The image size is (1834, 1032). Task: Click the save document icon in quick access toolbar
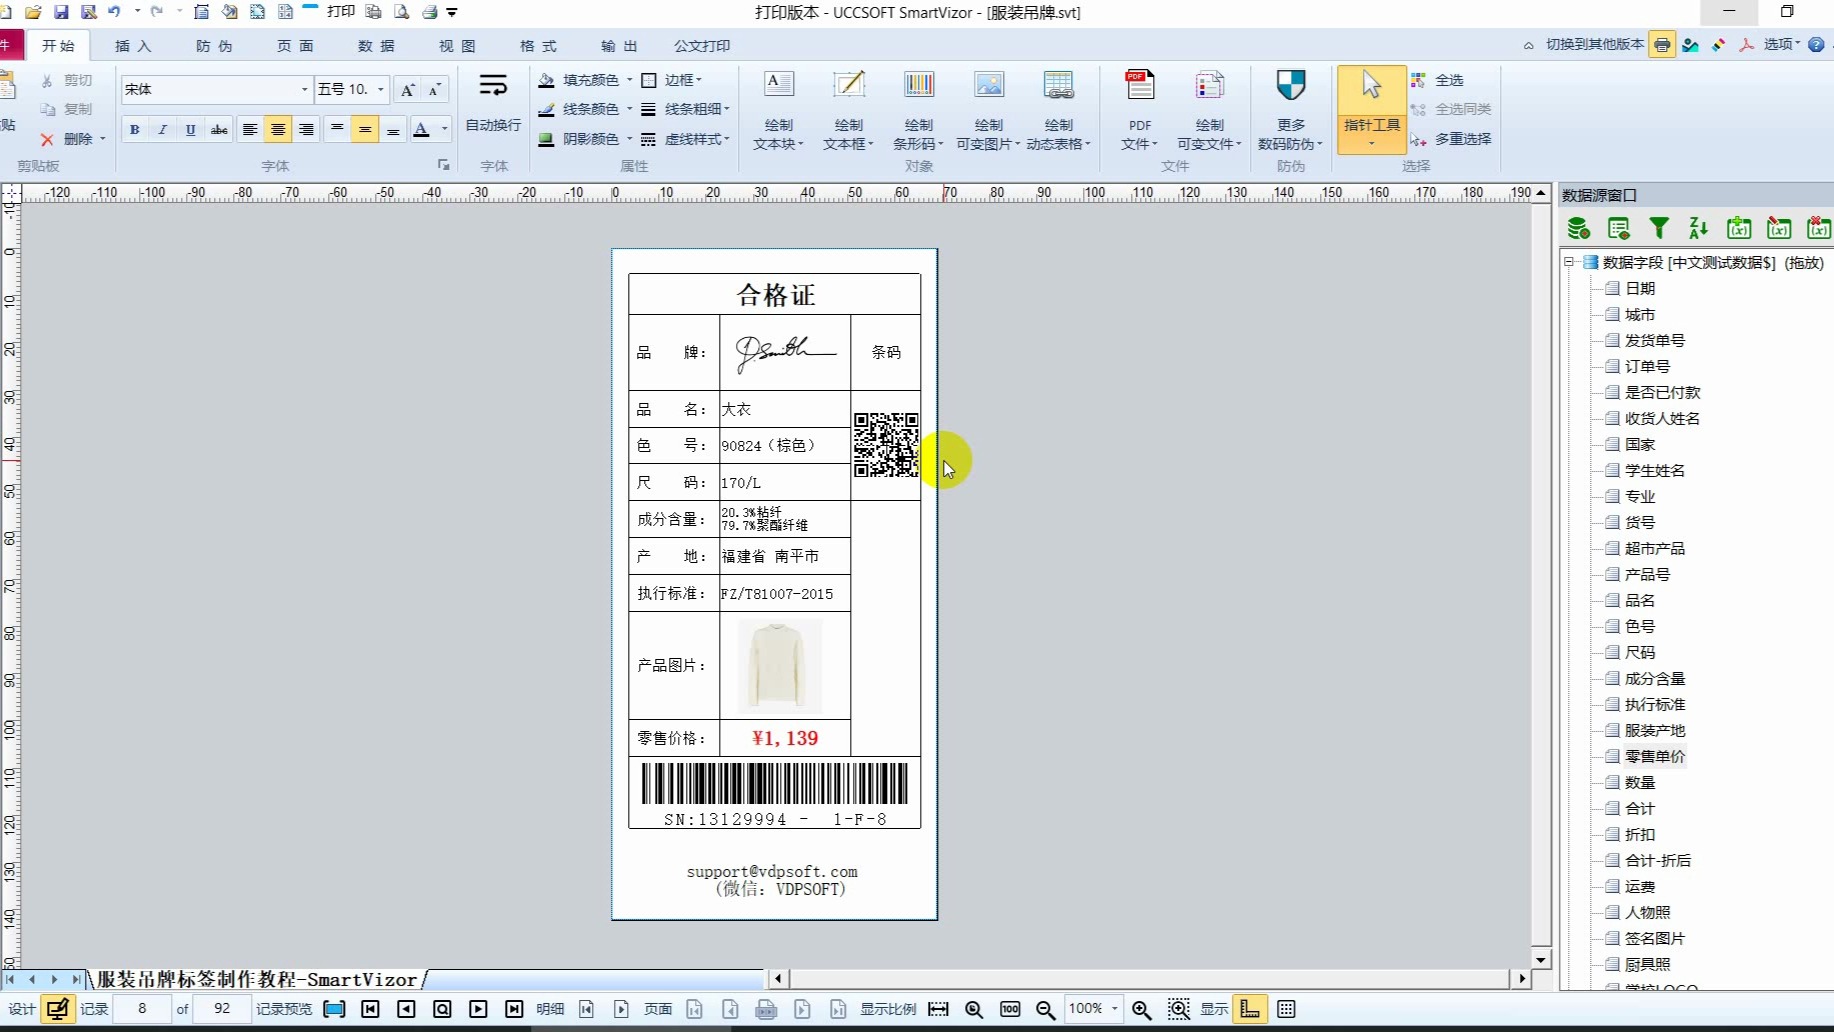point(61,12)
